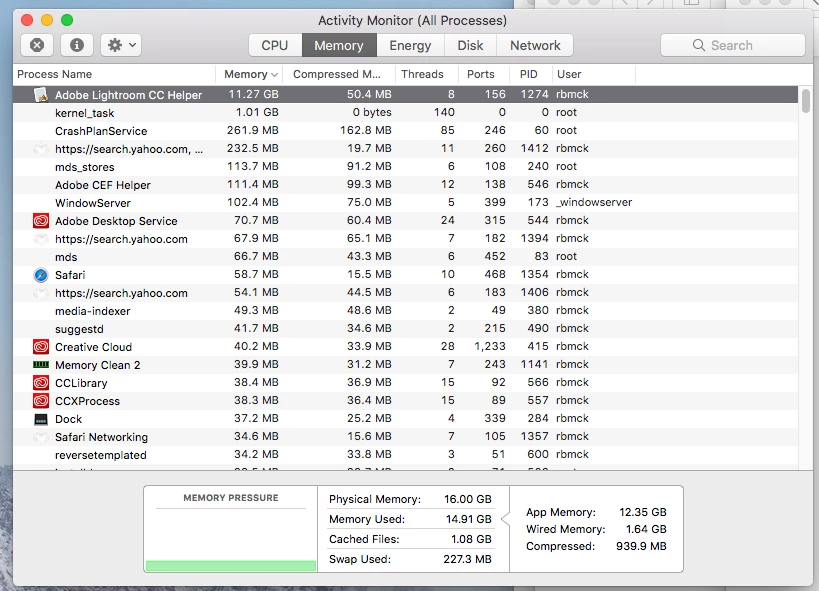
Task: Open the gear action dropdown menu
Action: 121,45
